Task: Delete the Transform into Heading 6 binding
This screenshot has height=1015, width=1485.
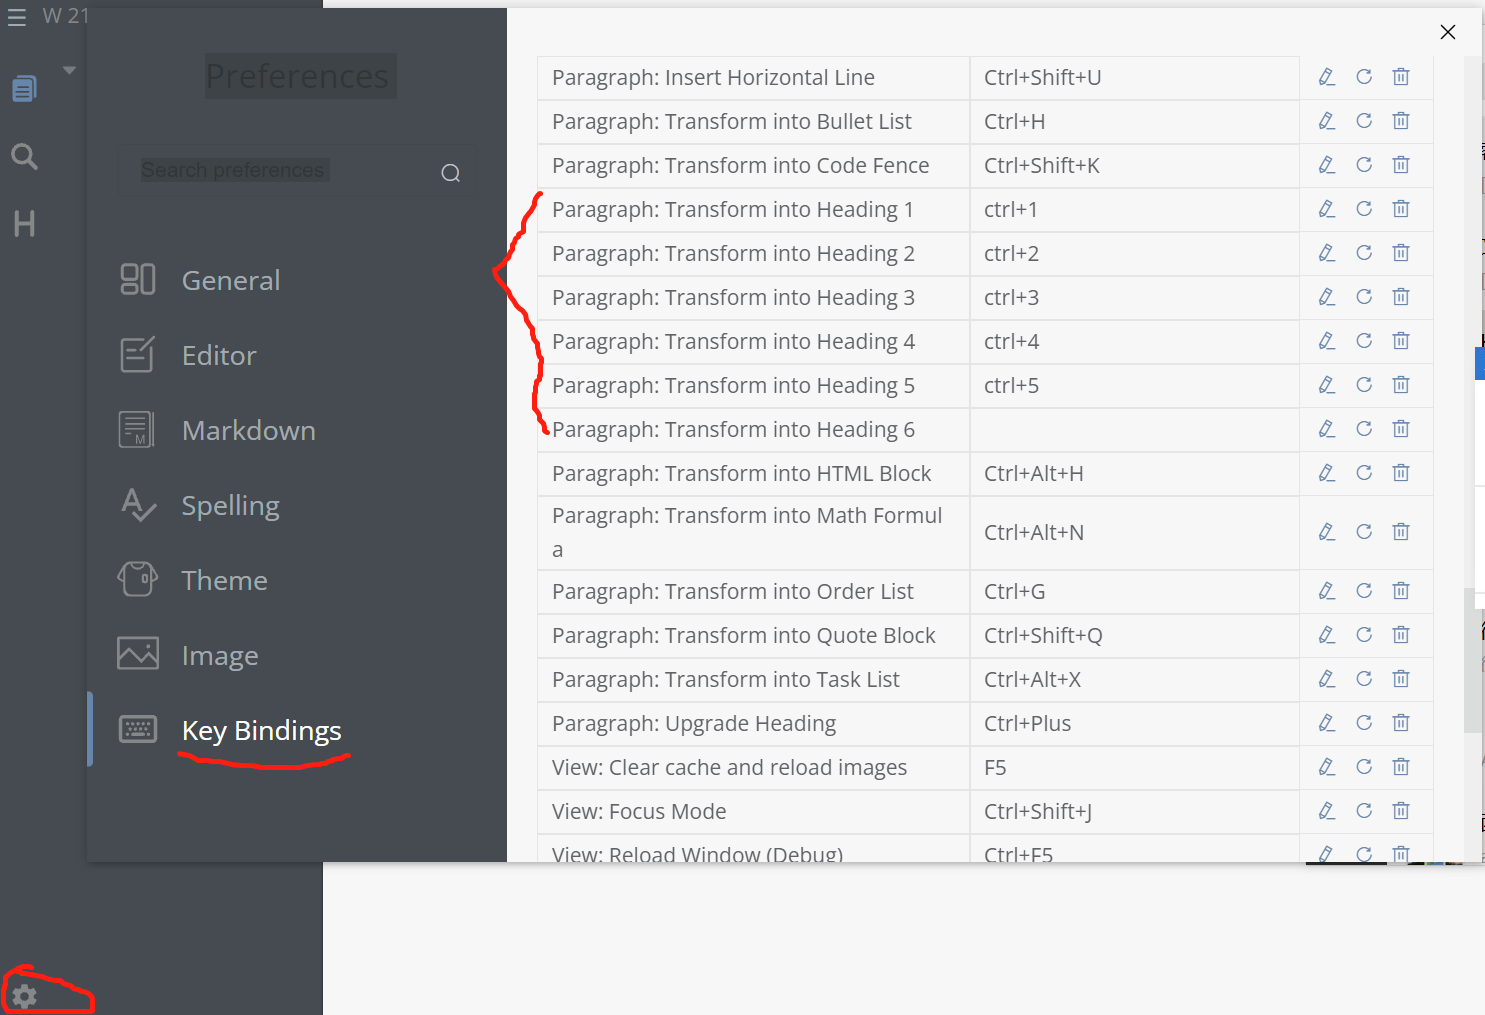Action: pos(1401,429)
